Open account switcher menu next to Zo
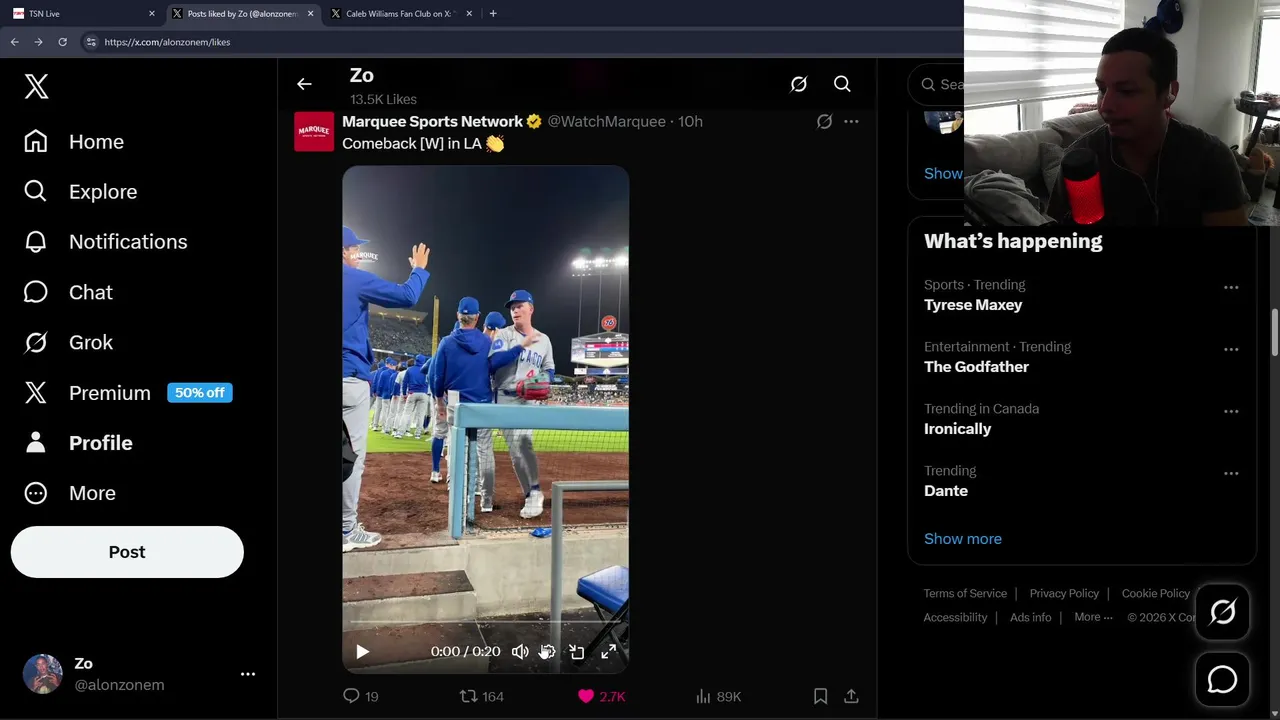This screenshot has height=720, width=1280. pyautogui.click(x=248, y=674)
